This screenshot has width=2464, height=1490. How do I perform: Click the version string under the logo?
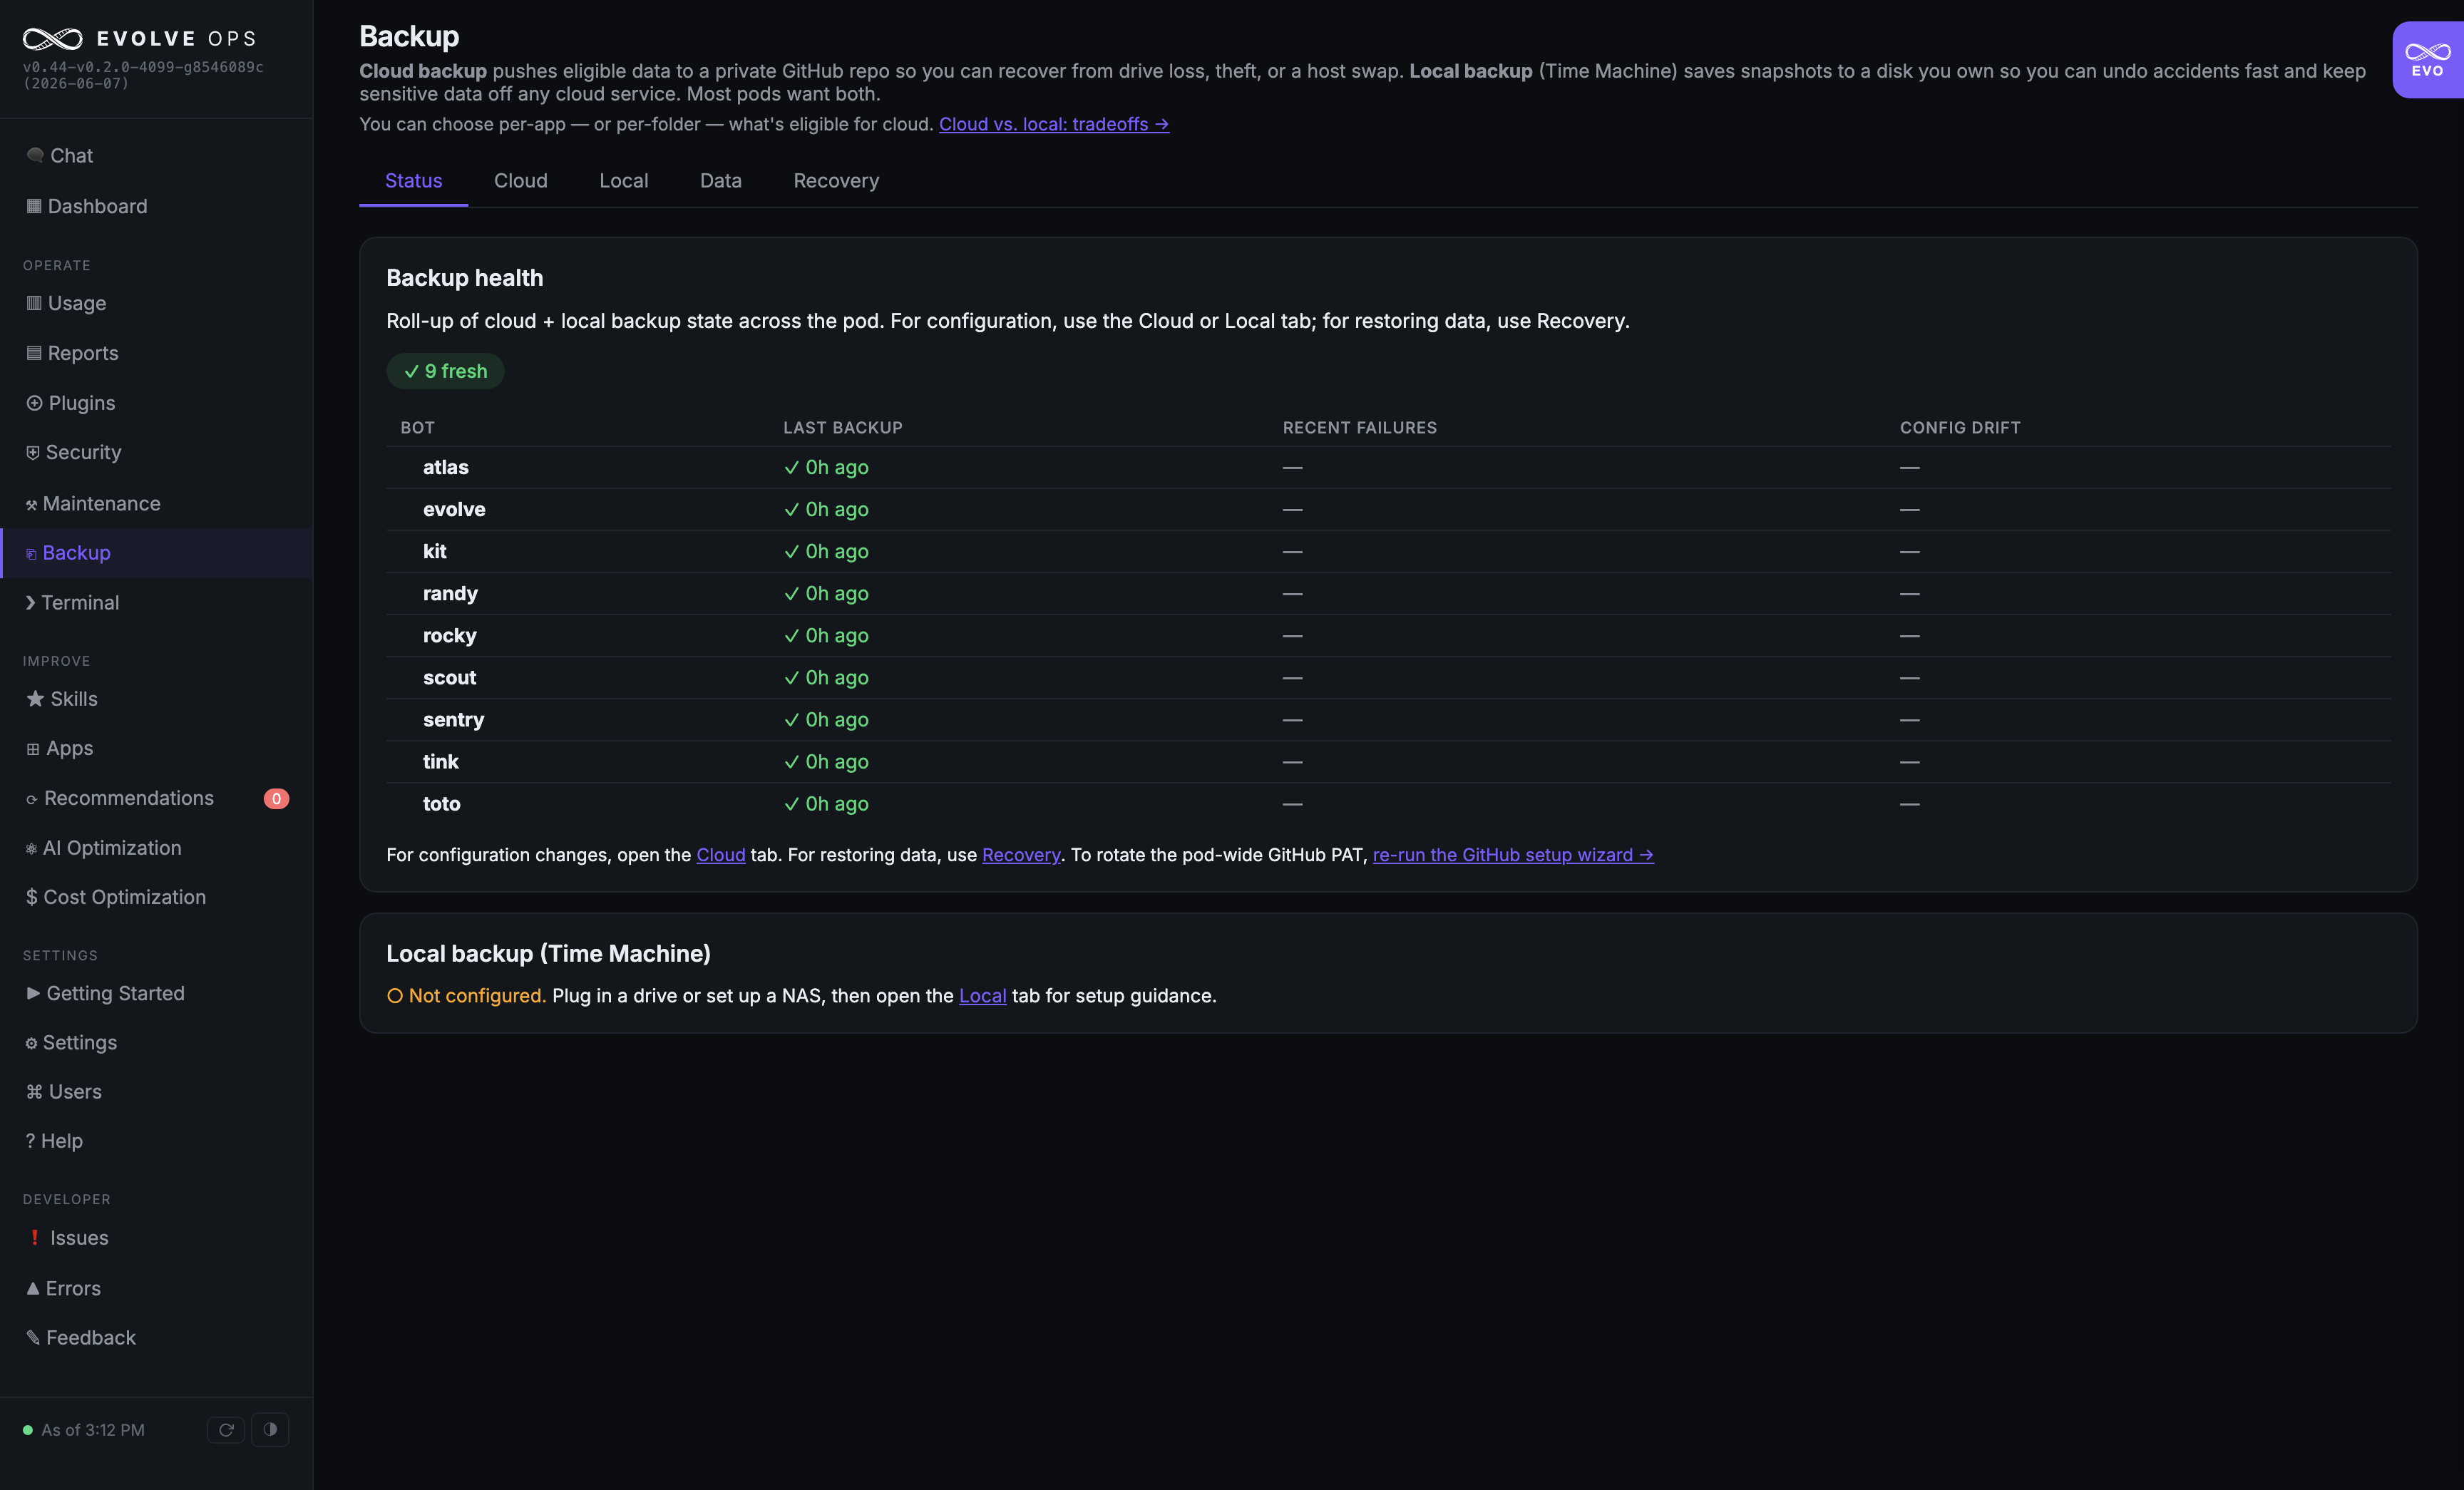coord(142,75)
